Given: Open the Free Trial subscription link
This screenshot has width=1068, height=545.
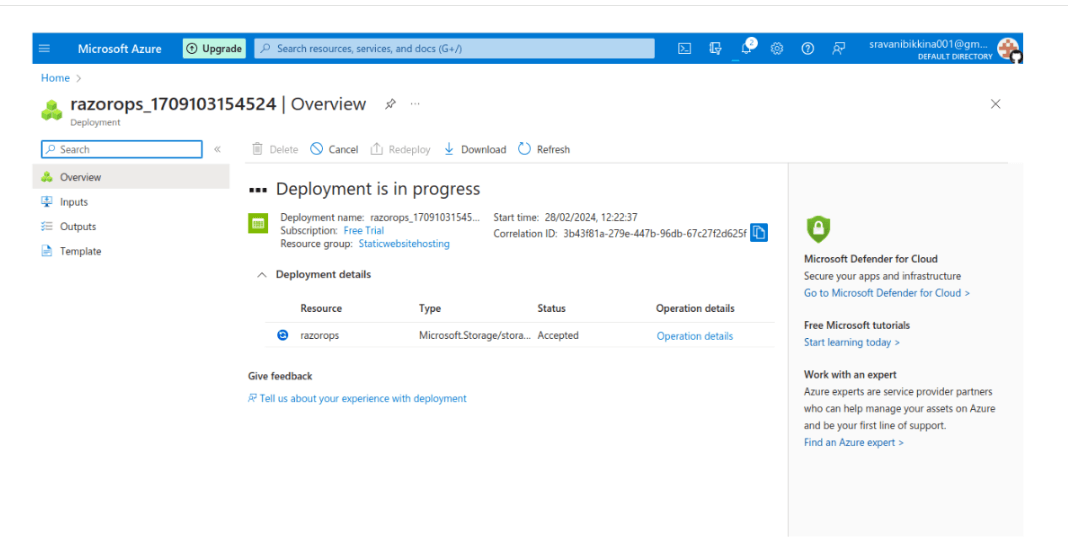Looking at the screenshot, I should pyautogui.click(x=364, y=230).
